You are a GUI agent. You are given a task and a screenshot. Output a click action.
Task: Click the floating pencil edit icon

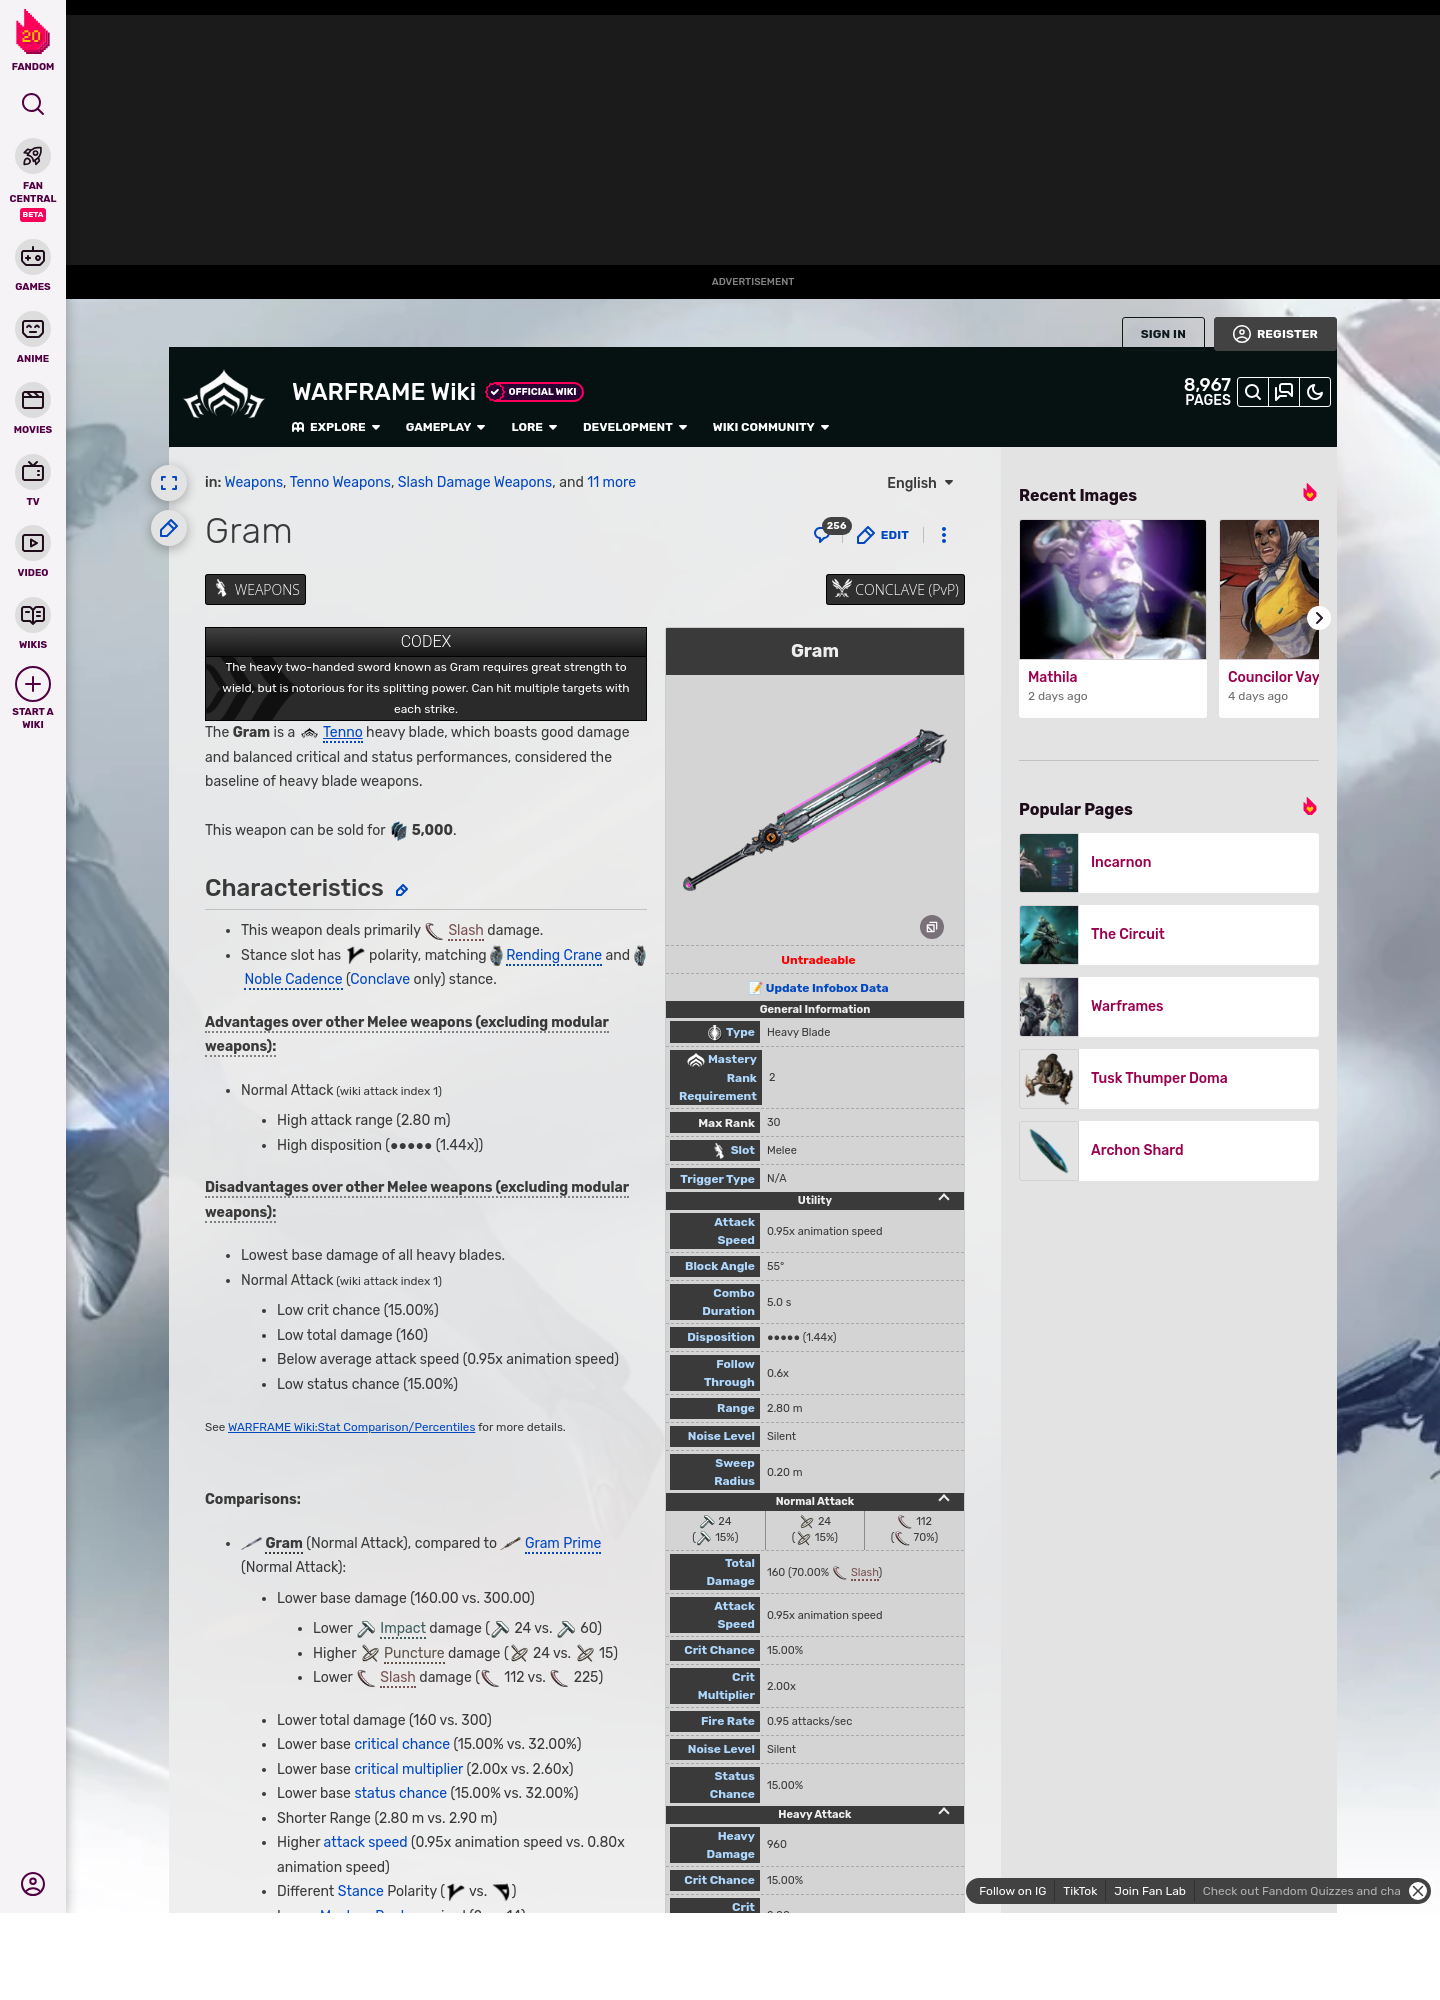[x=169, y=528]
